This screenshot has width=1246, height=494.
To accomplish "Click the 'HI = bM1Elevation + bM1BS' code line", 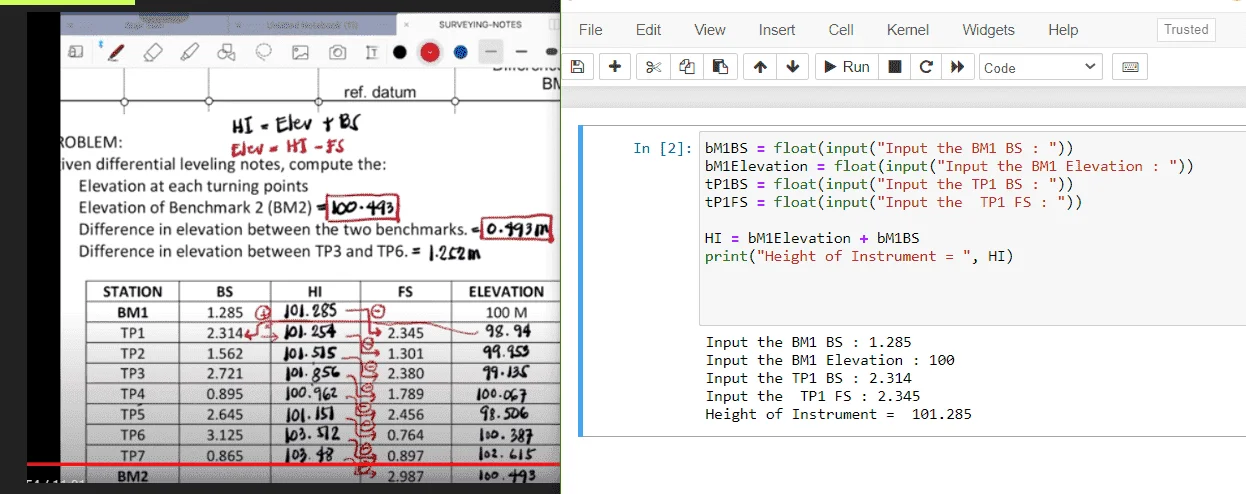I will coord(812,238).
